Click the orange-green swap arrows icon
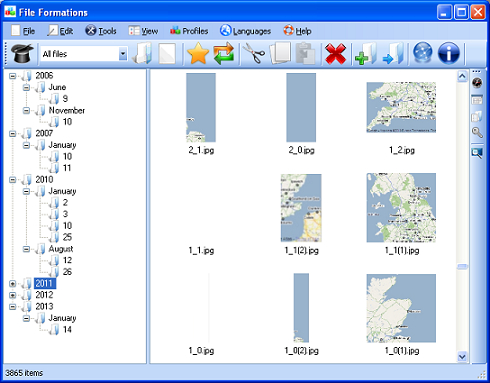 pyautogui.click(x=224, y=53)
